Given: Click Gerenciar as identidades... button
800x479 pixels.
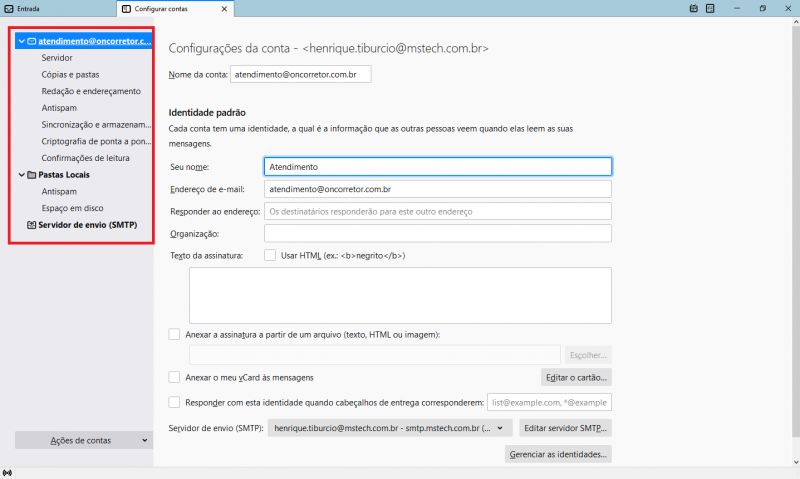Looking at the screenshot, I should pos(558,454).
